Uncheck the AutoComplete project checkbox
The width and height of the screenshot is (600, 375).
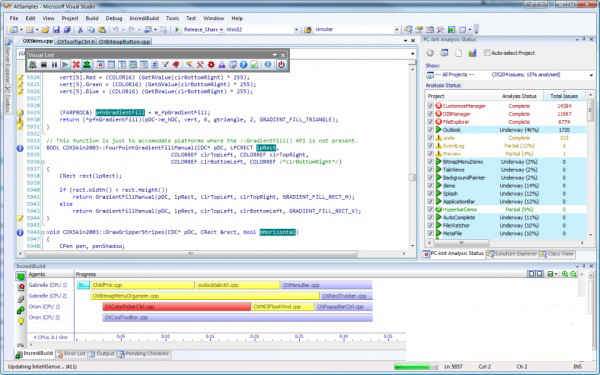tap(430, 217)
